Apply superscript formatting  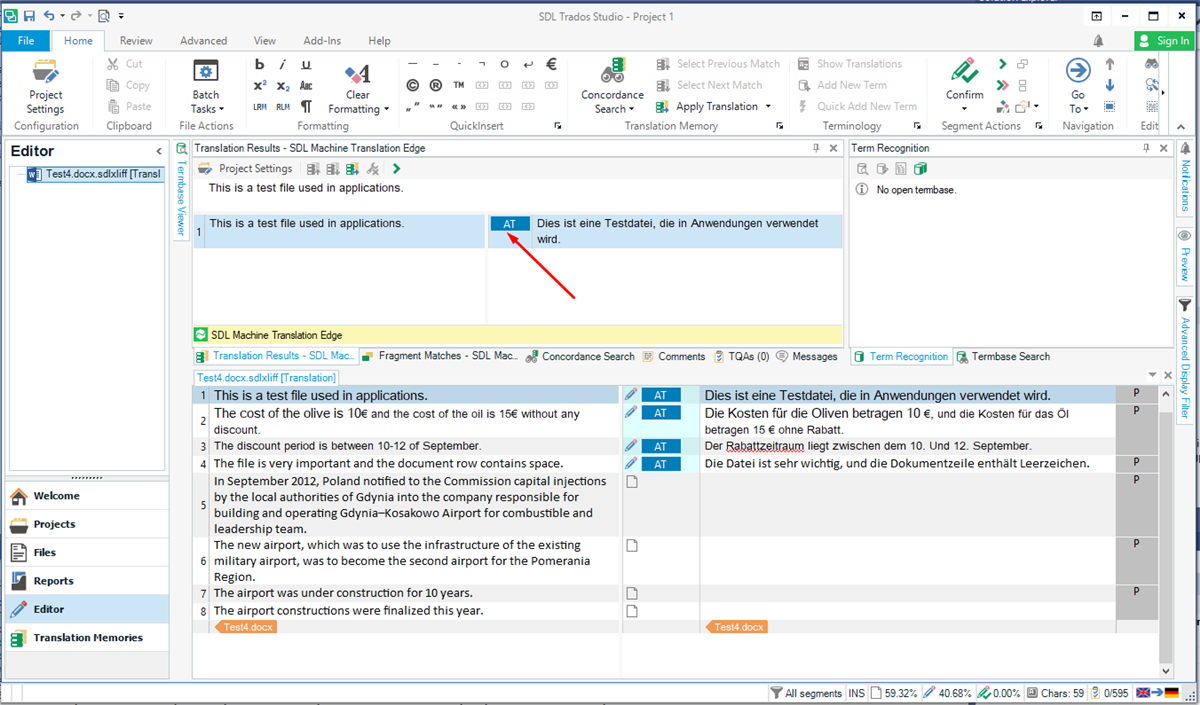(260, 85)
